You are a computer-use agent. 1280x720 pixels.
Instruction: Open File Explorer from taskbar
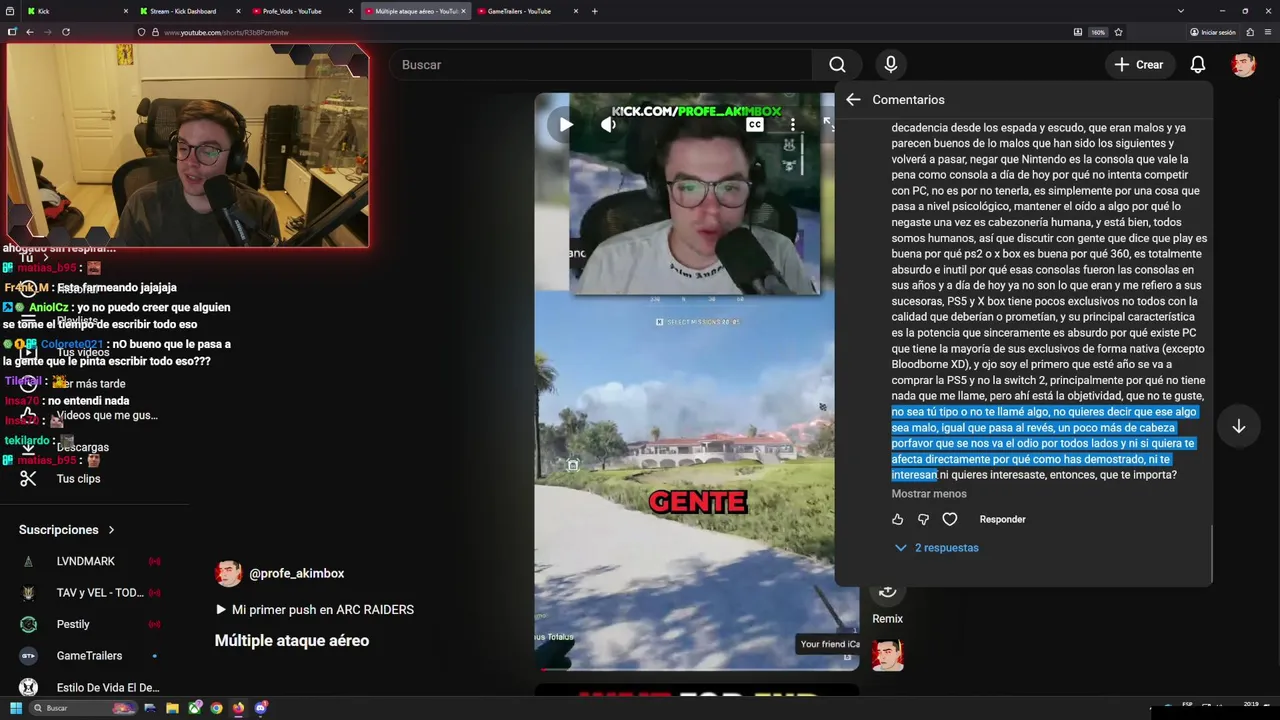click(x=172, y=708)
